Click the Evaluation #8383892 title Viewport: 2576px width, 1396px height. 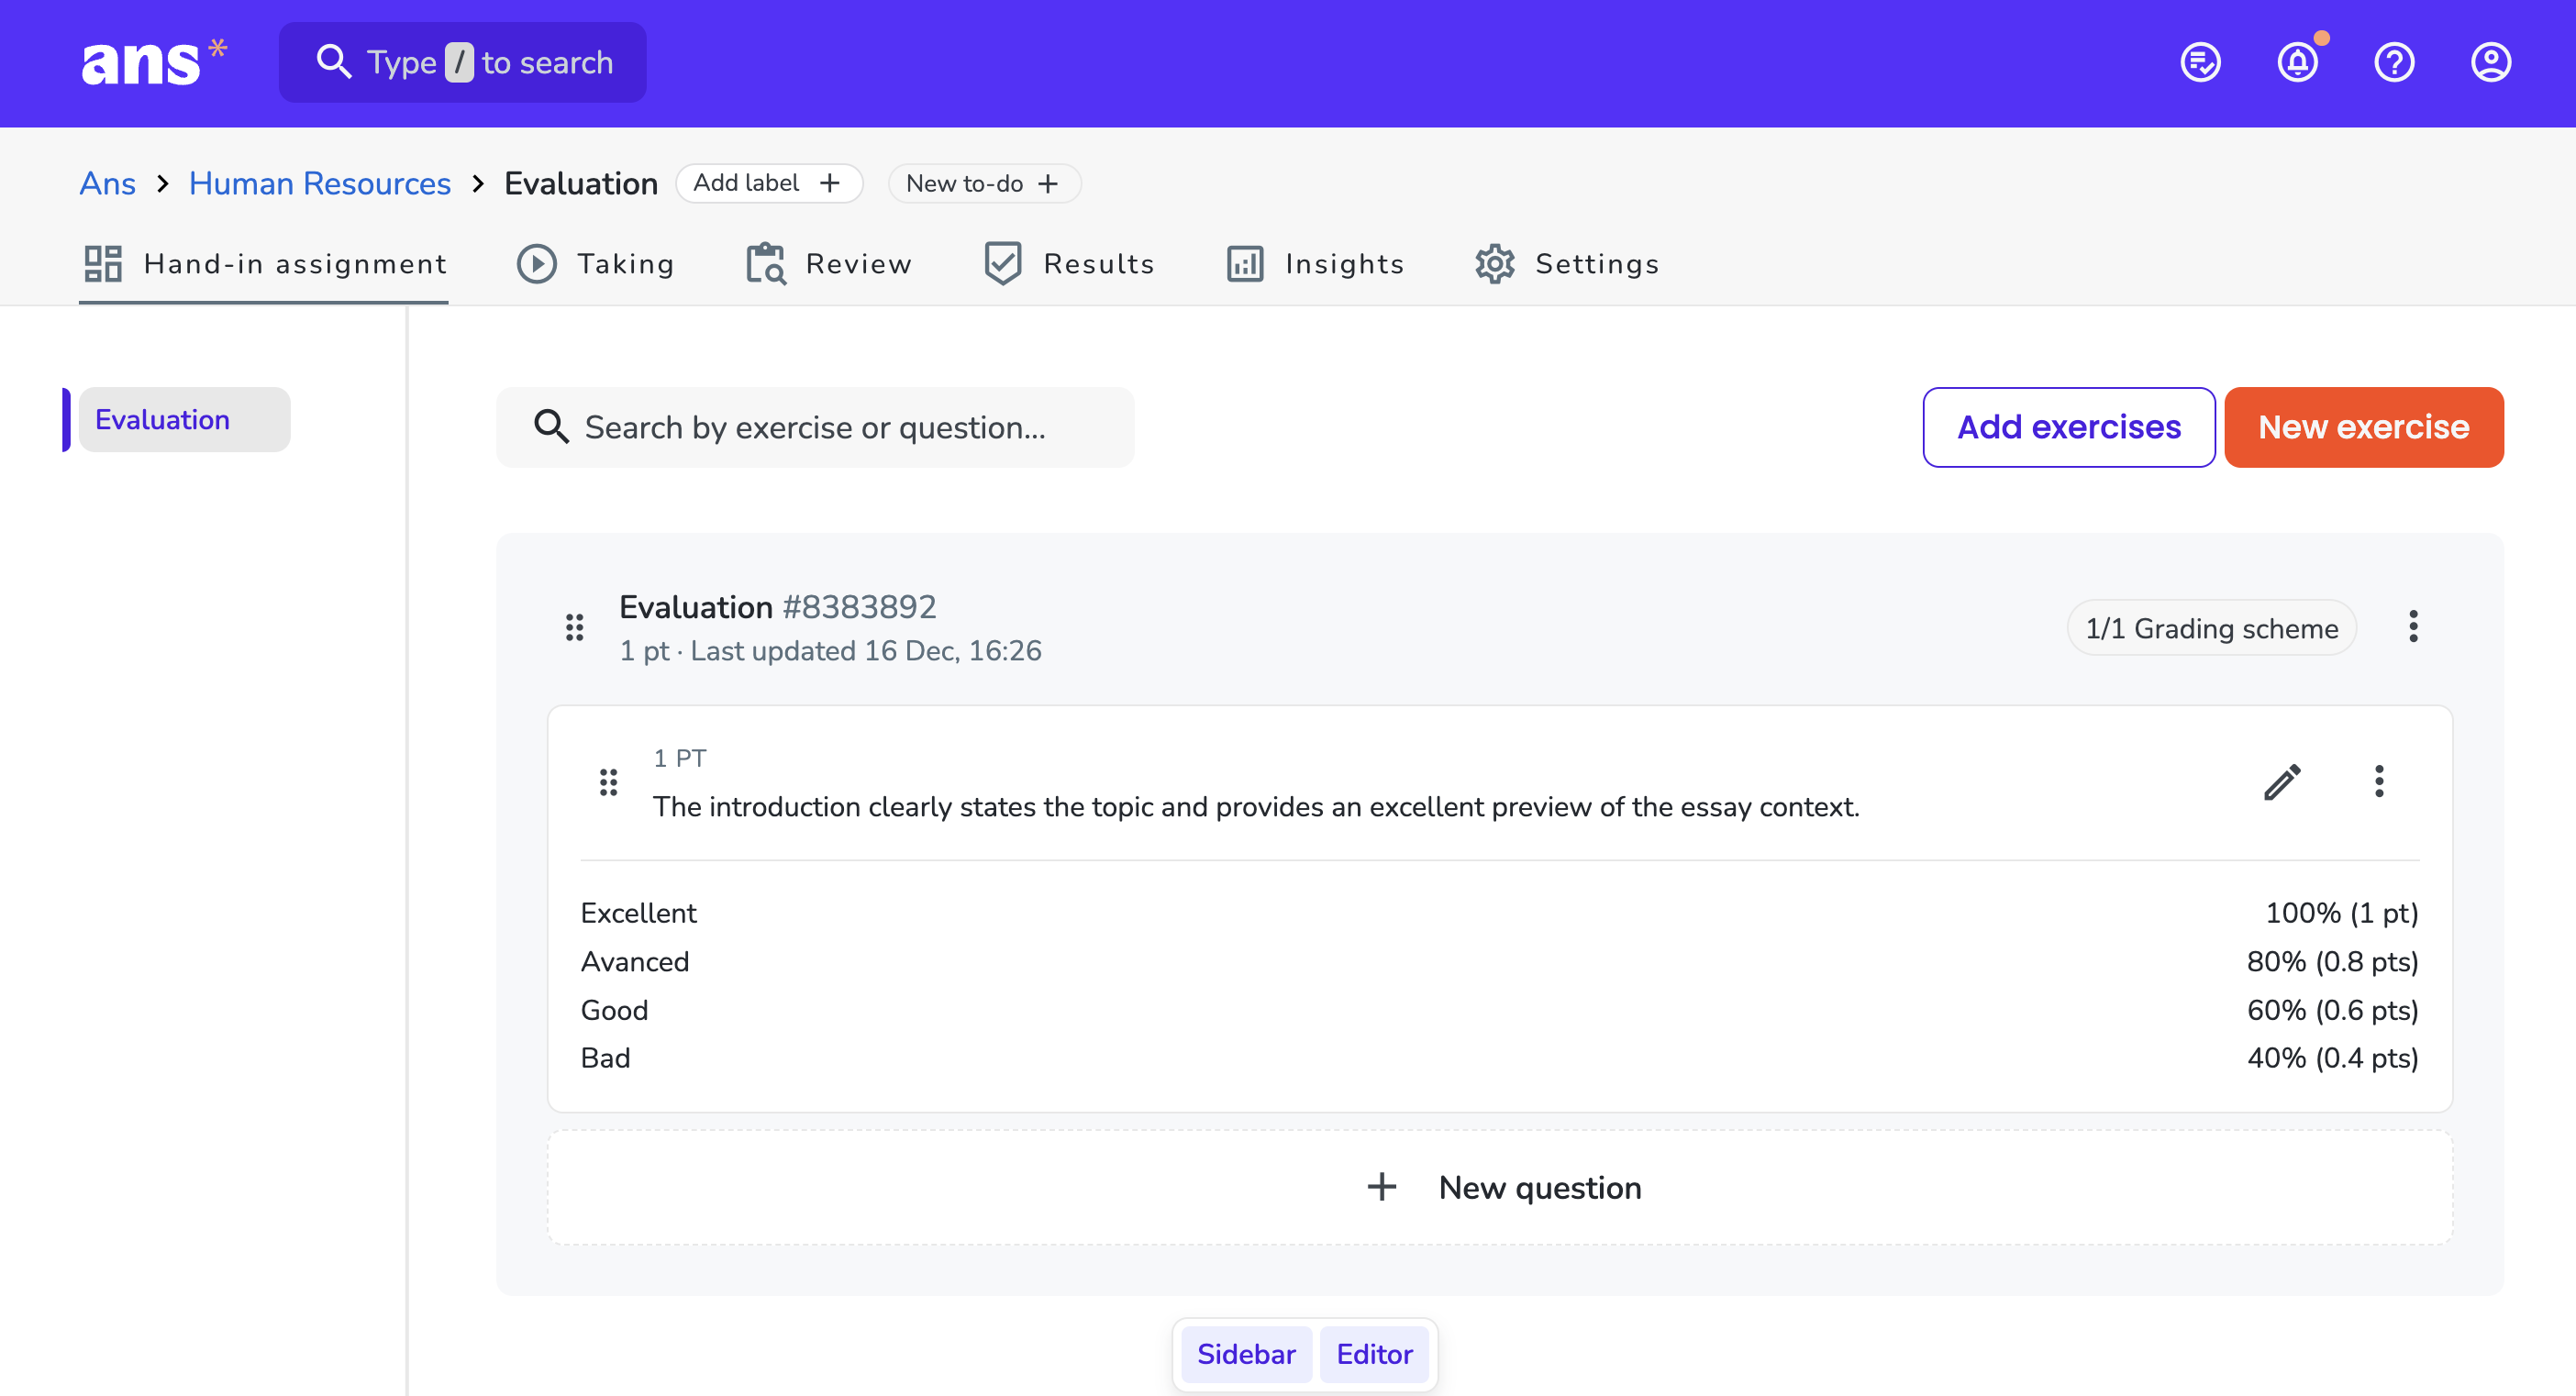[777, 607]
